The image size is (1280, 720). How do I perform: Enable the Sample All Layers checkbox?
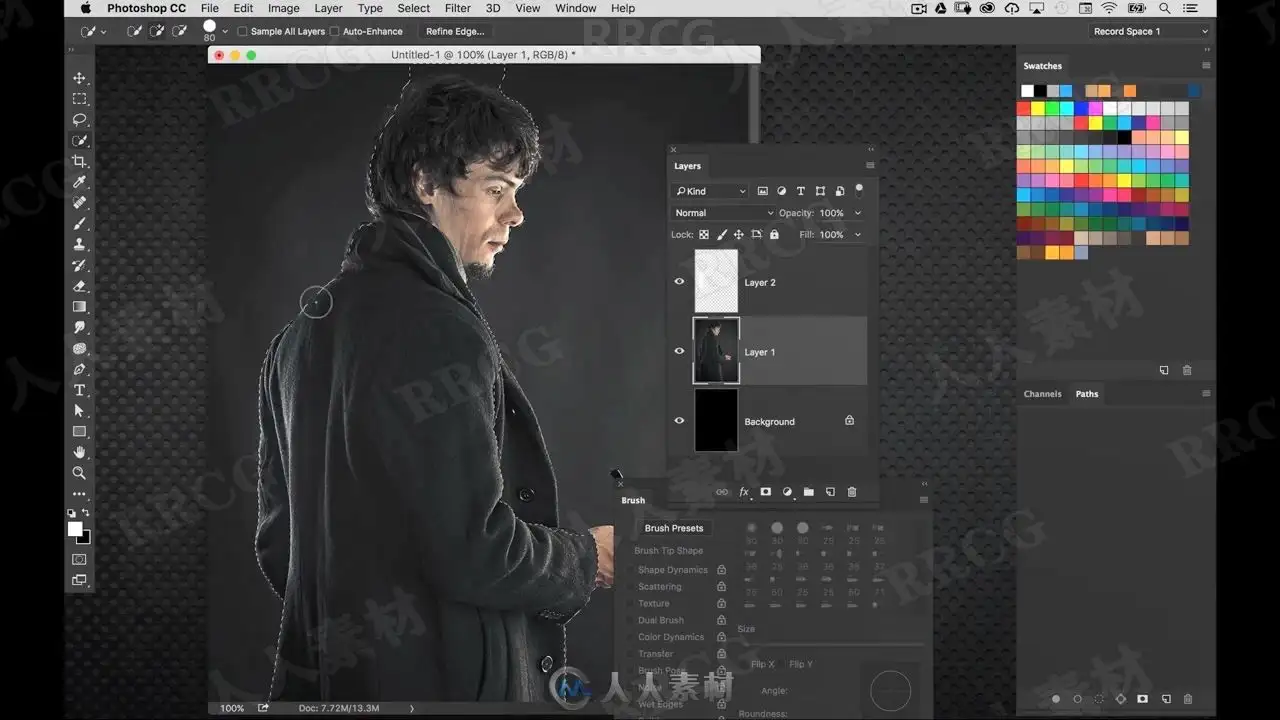click(242, 31)
